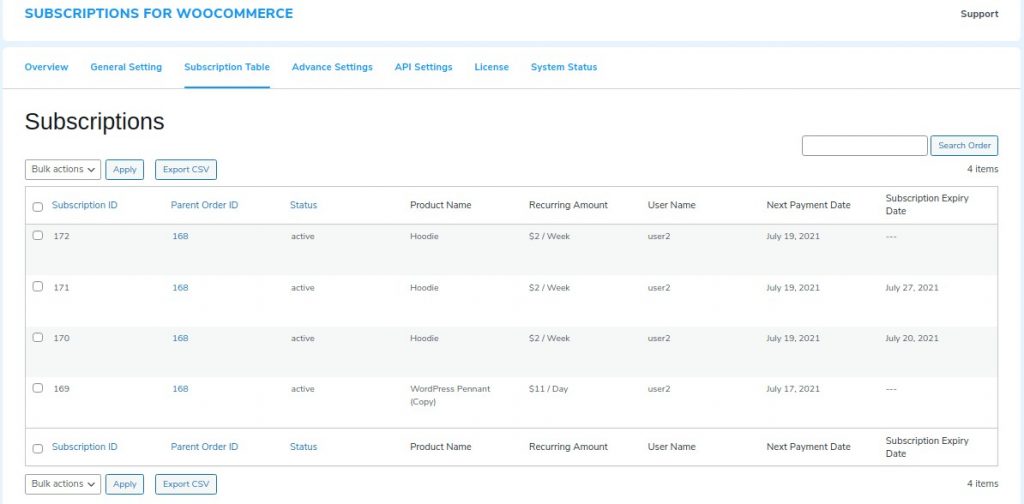Click the July 17, 2021 next payment date
This screenshot has height=504, width=1024.
pyautogui.click(x=793, y=388)
